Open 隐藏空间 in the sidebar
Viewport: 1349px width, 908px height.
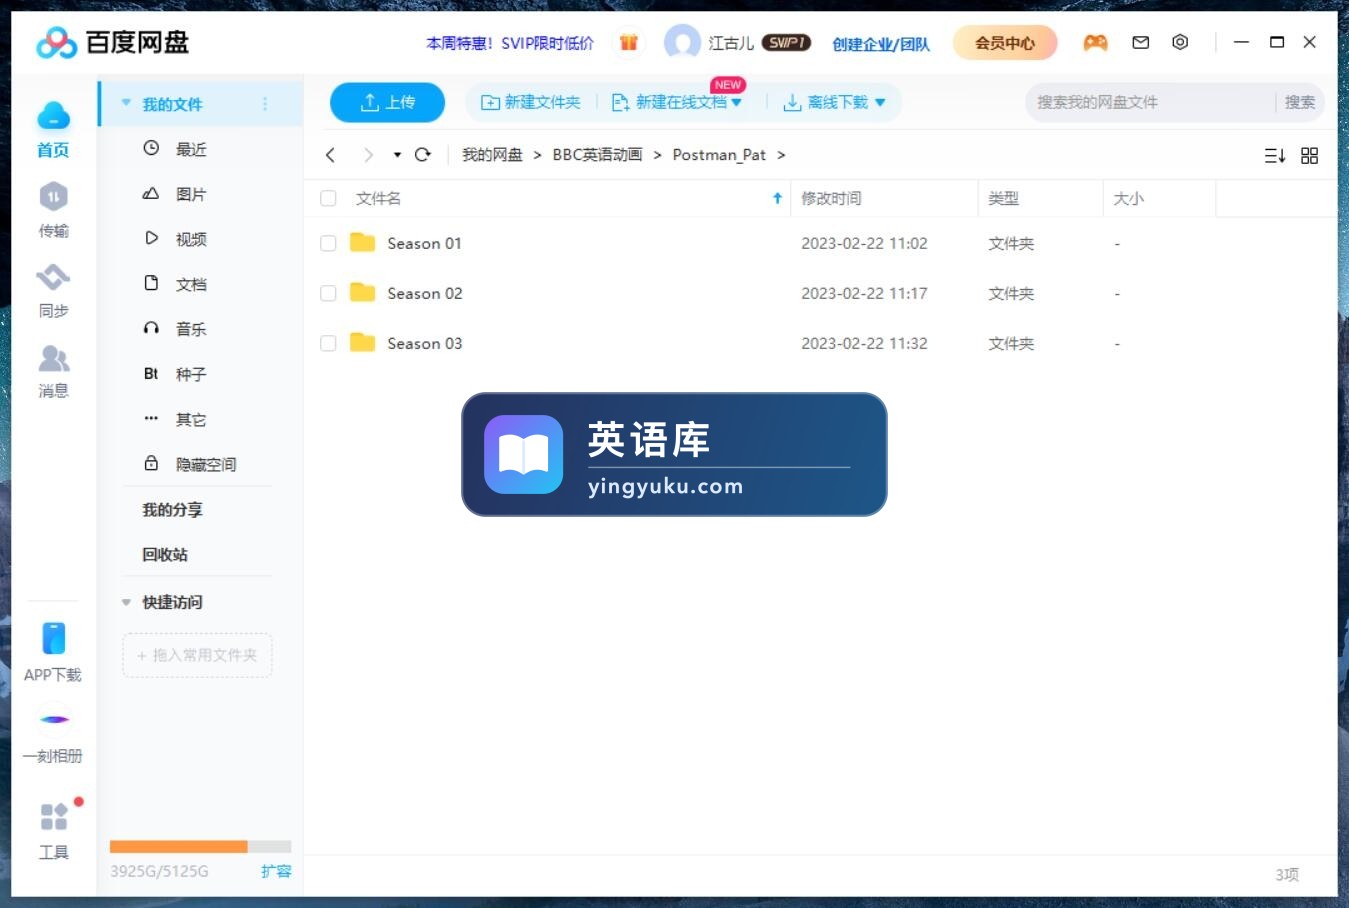[206, 464]
